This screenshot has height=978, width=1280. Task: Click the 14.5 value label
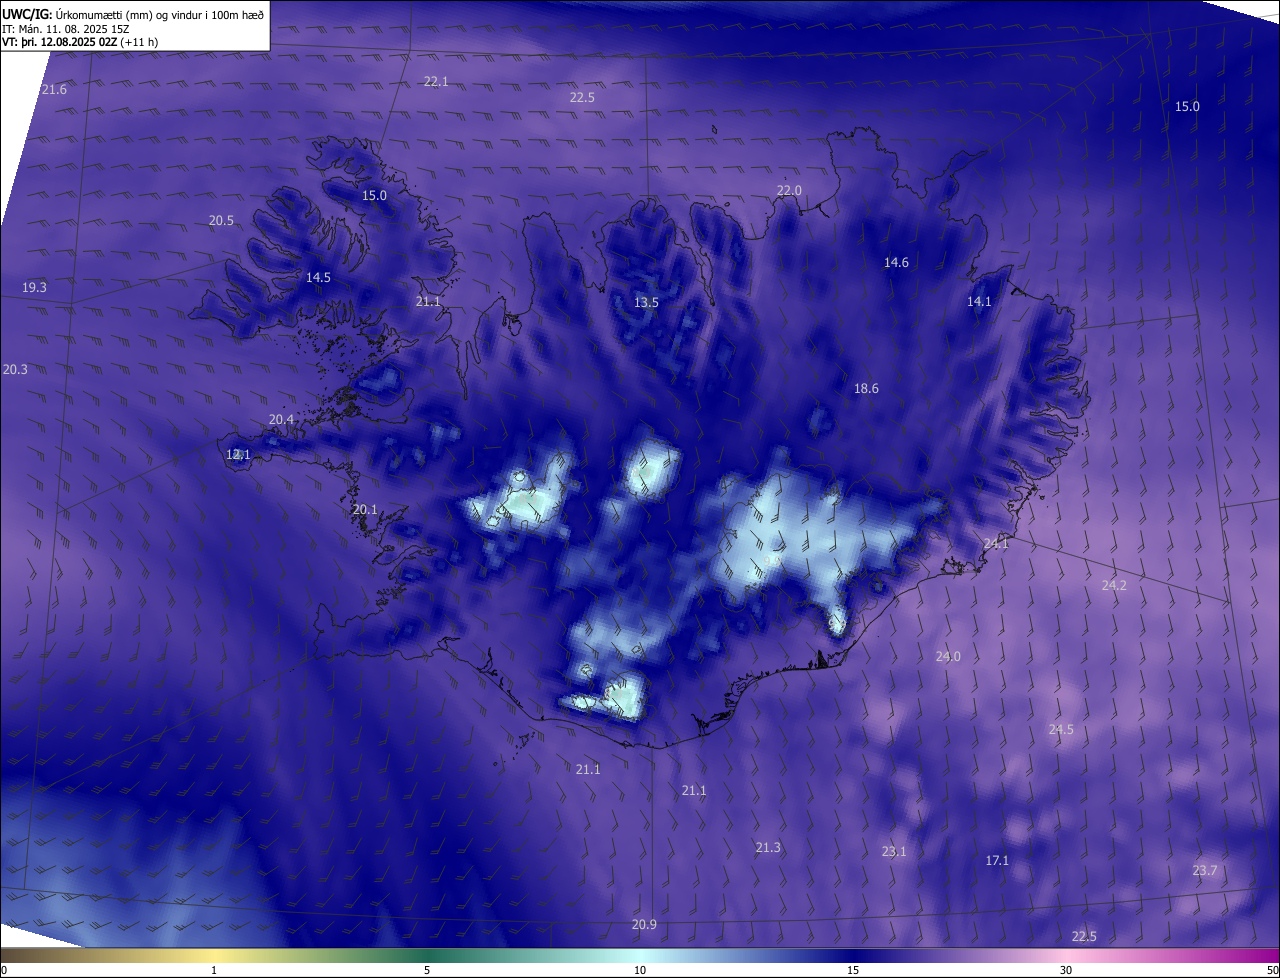pos(318,278)
